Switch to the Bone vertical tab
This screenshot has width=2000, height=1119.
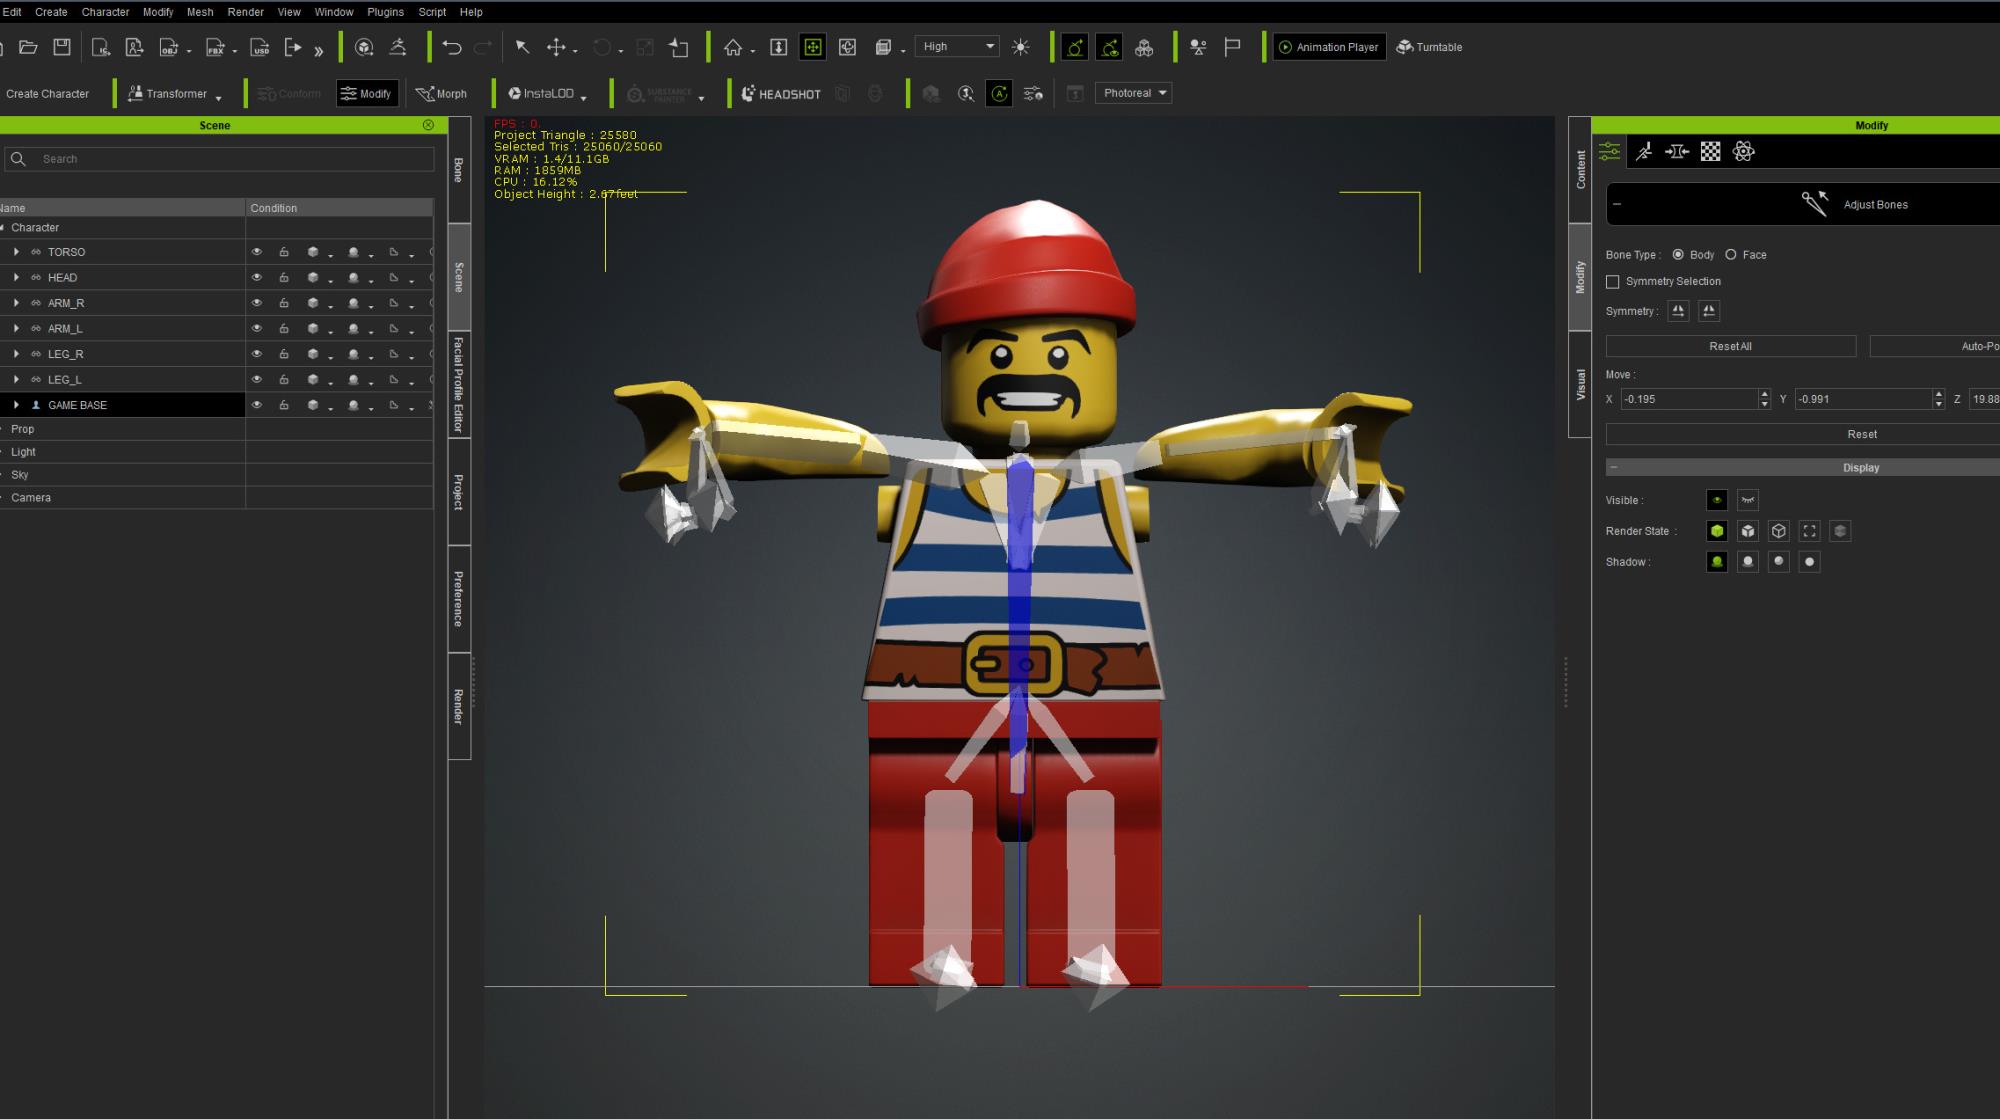[459, 169]
